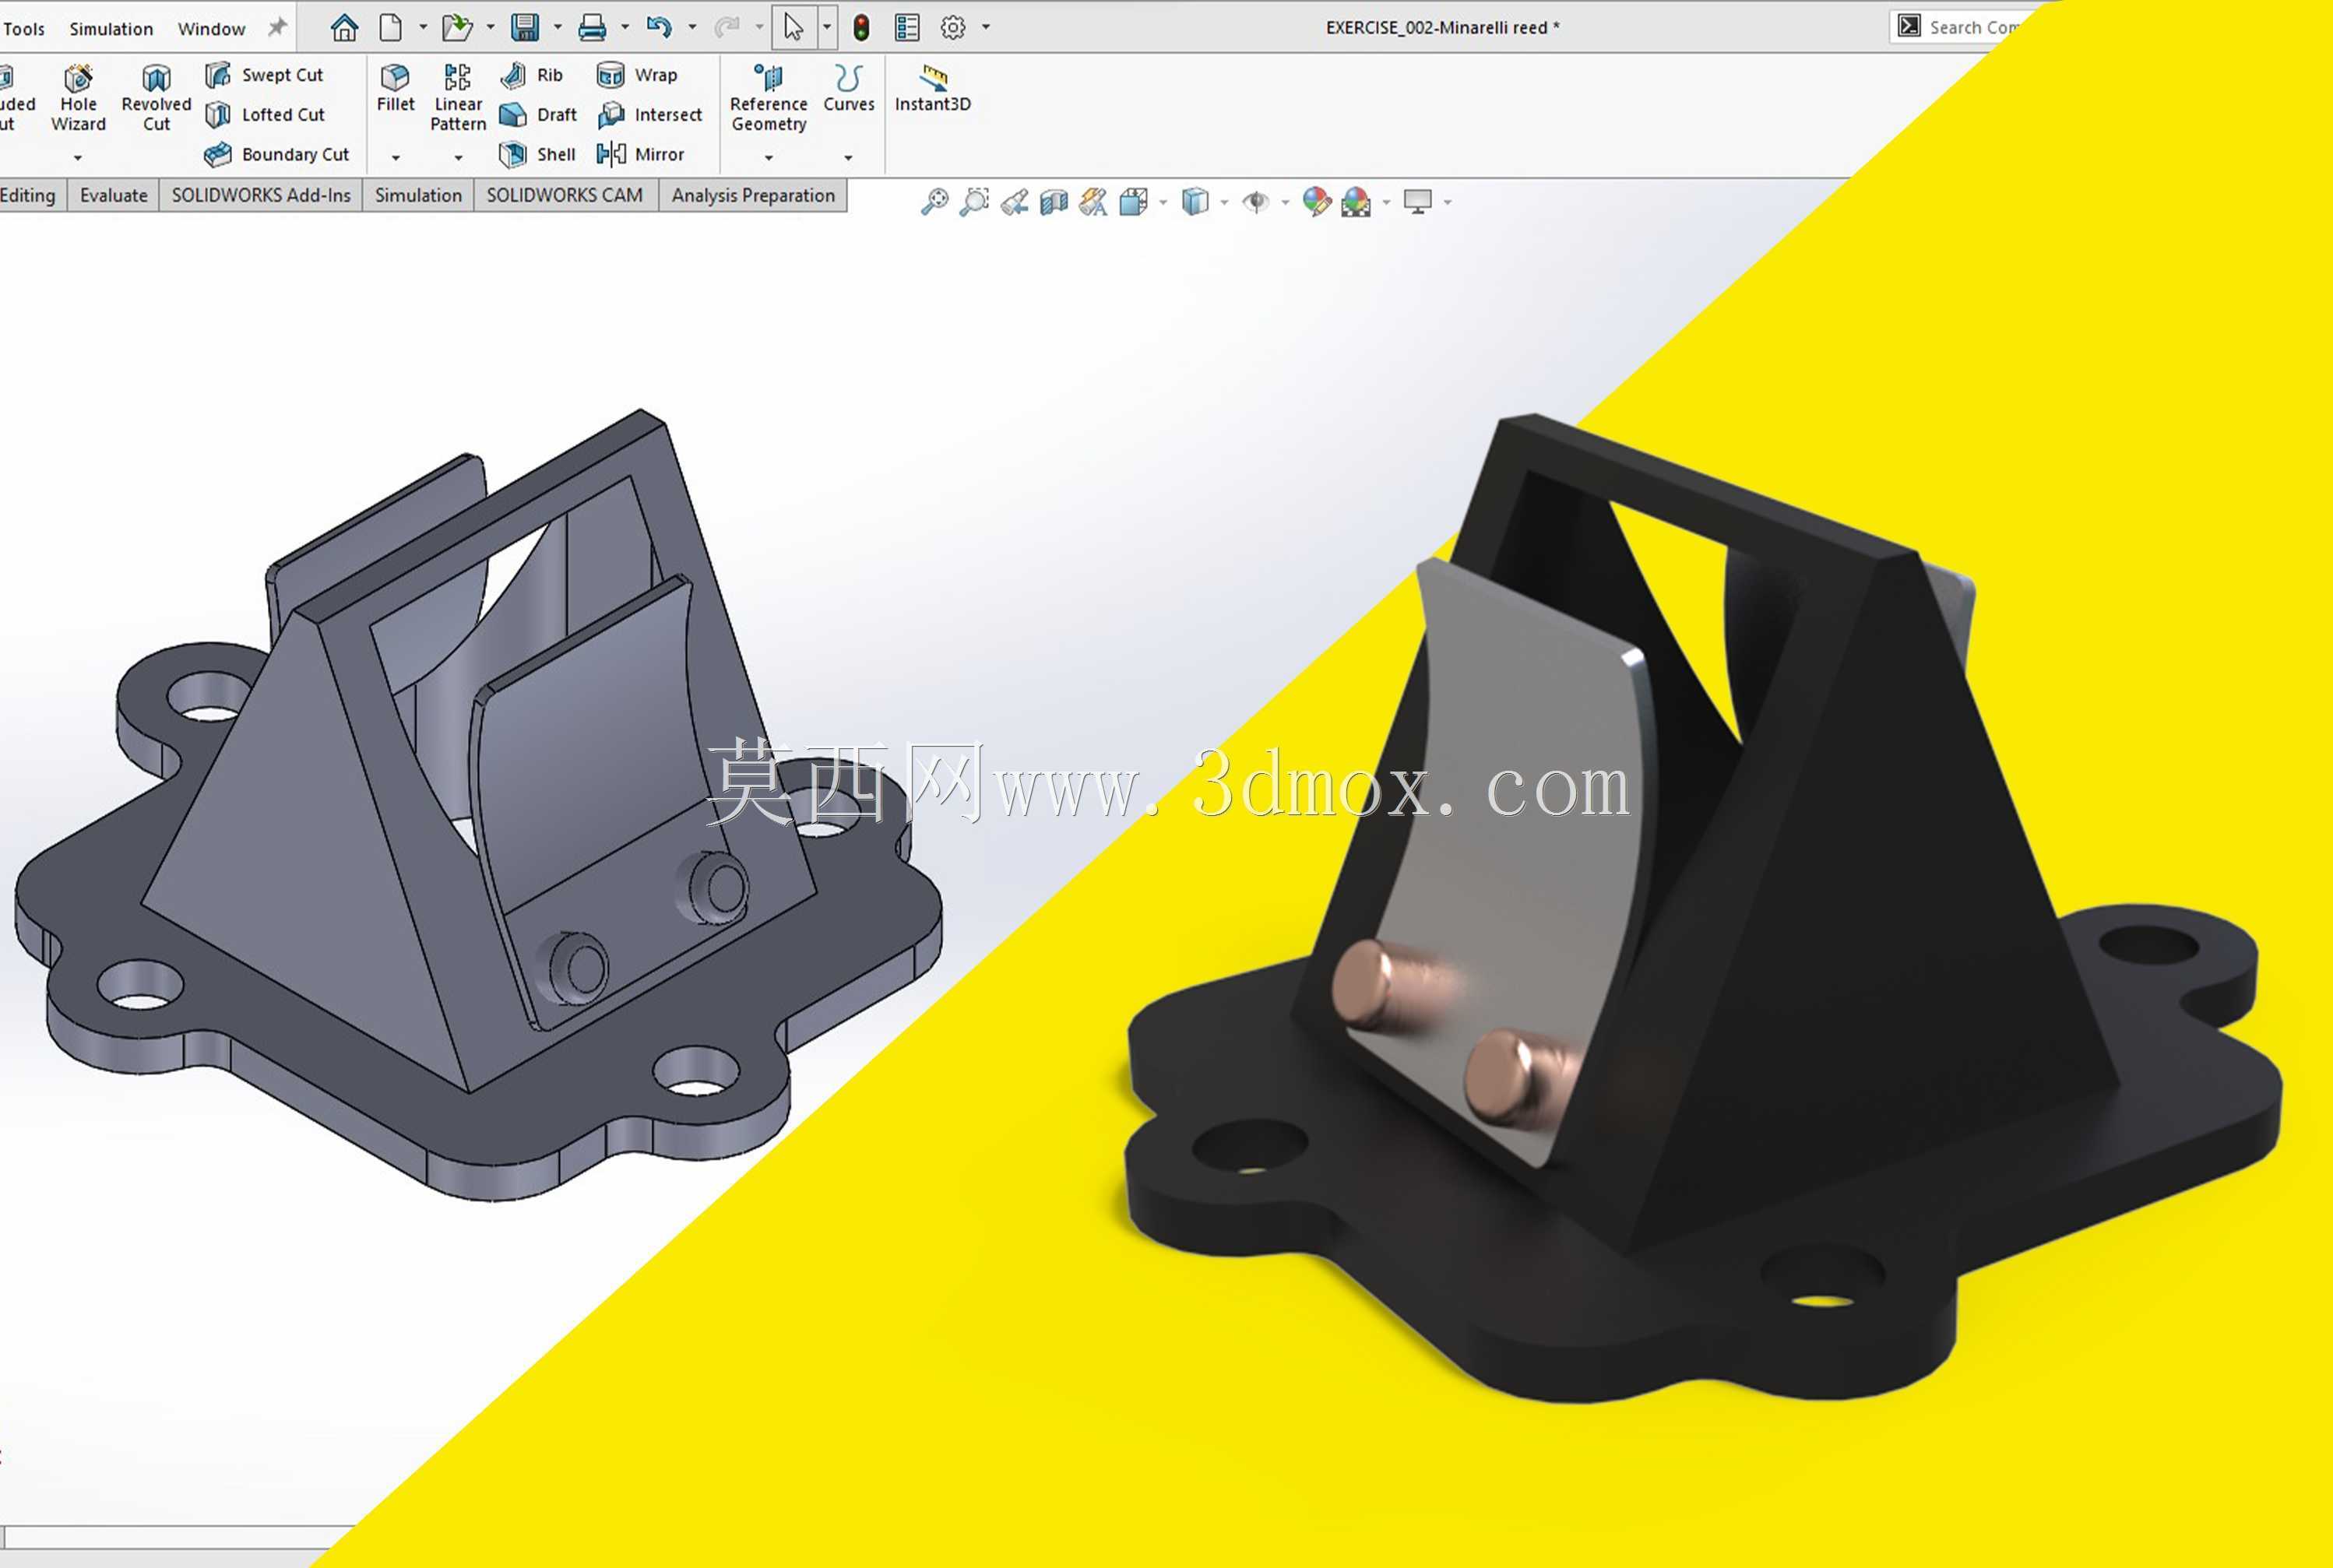The width and height of the screenshot is (2333, 1568).
Task: Choose the Select cursor tool
Action: (794, 28)
